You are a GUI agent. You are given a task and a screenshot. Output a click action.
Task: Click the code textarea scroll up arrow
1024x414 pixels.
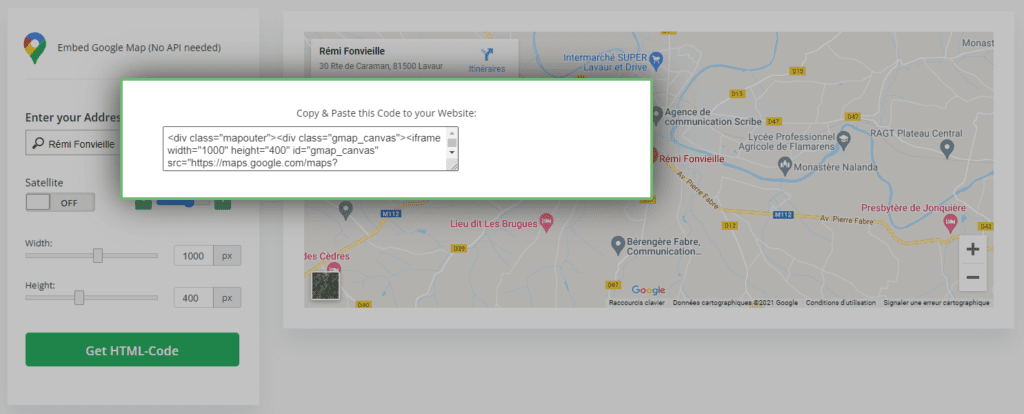pos(452,133)
